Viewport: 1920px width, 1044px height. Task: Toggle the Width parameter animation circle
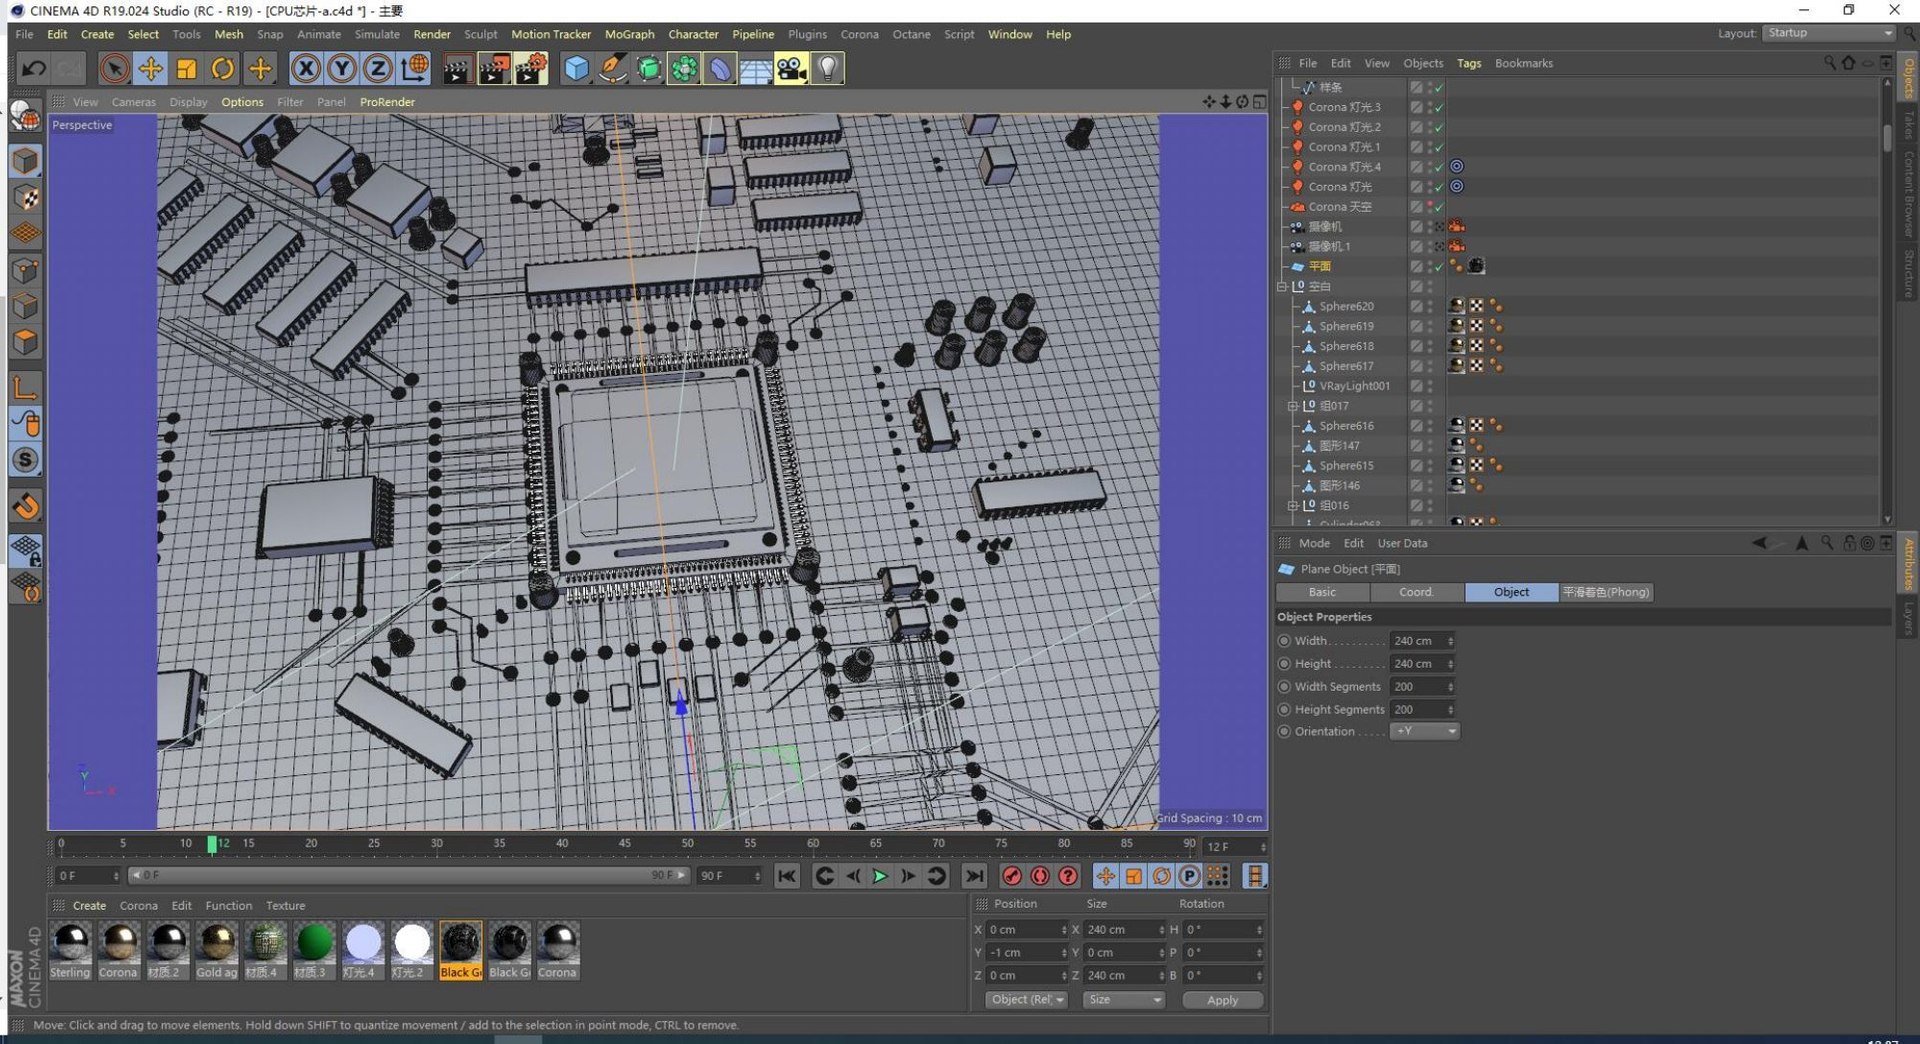pyautogui.click(x=1285, y=641)
